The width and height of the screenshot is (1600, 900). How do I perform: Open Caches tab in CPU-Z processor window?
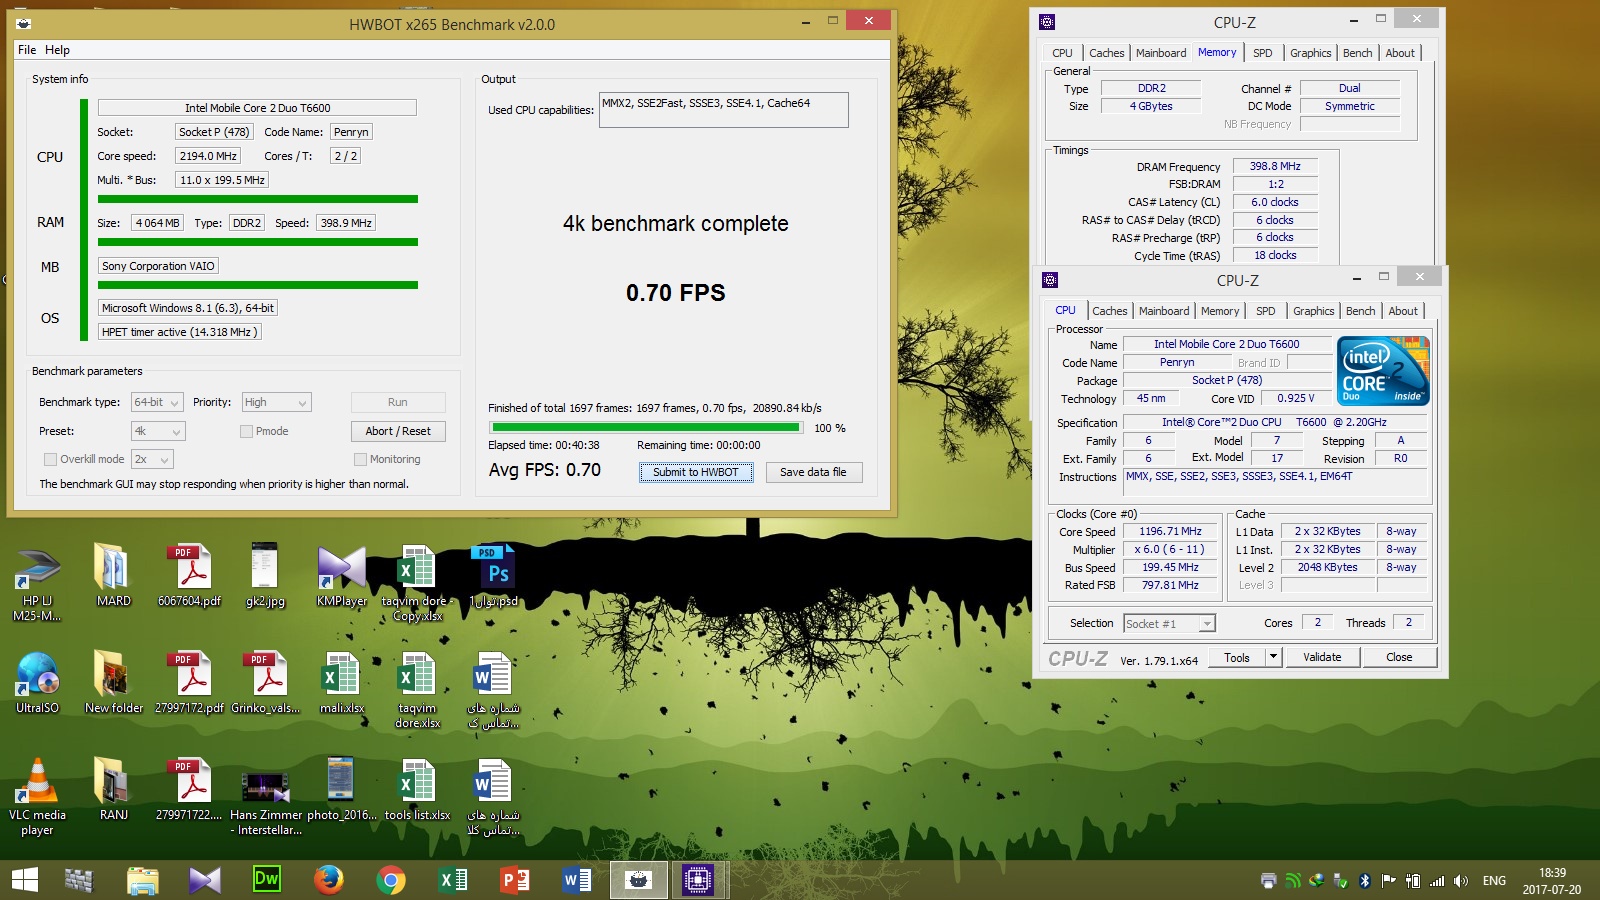(x=1110, y=311)
